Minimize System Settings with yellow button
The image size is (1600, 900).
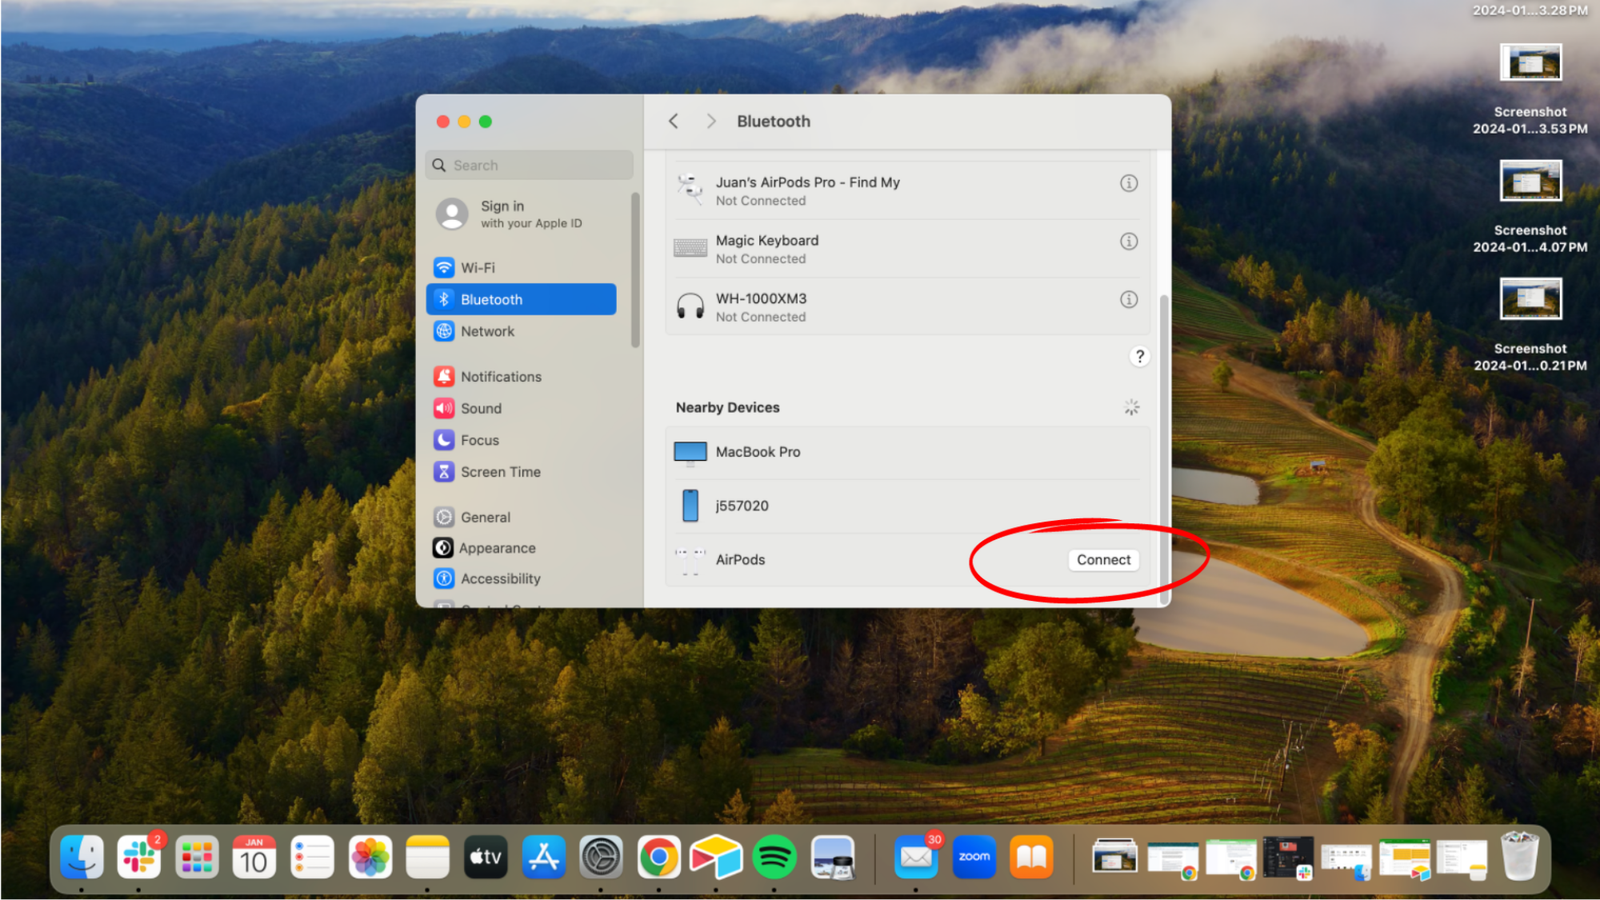[464, 121]
